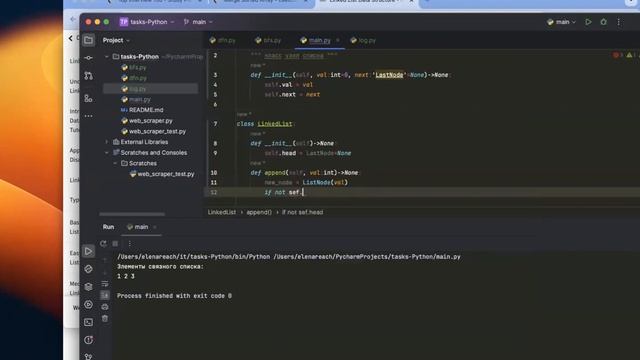Select dfs.py in project tree

point(138,78)
